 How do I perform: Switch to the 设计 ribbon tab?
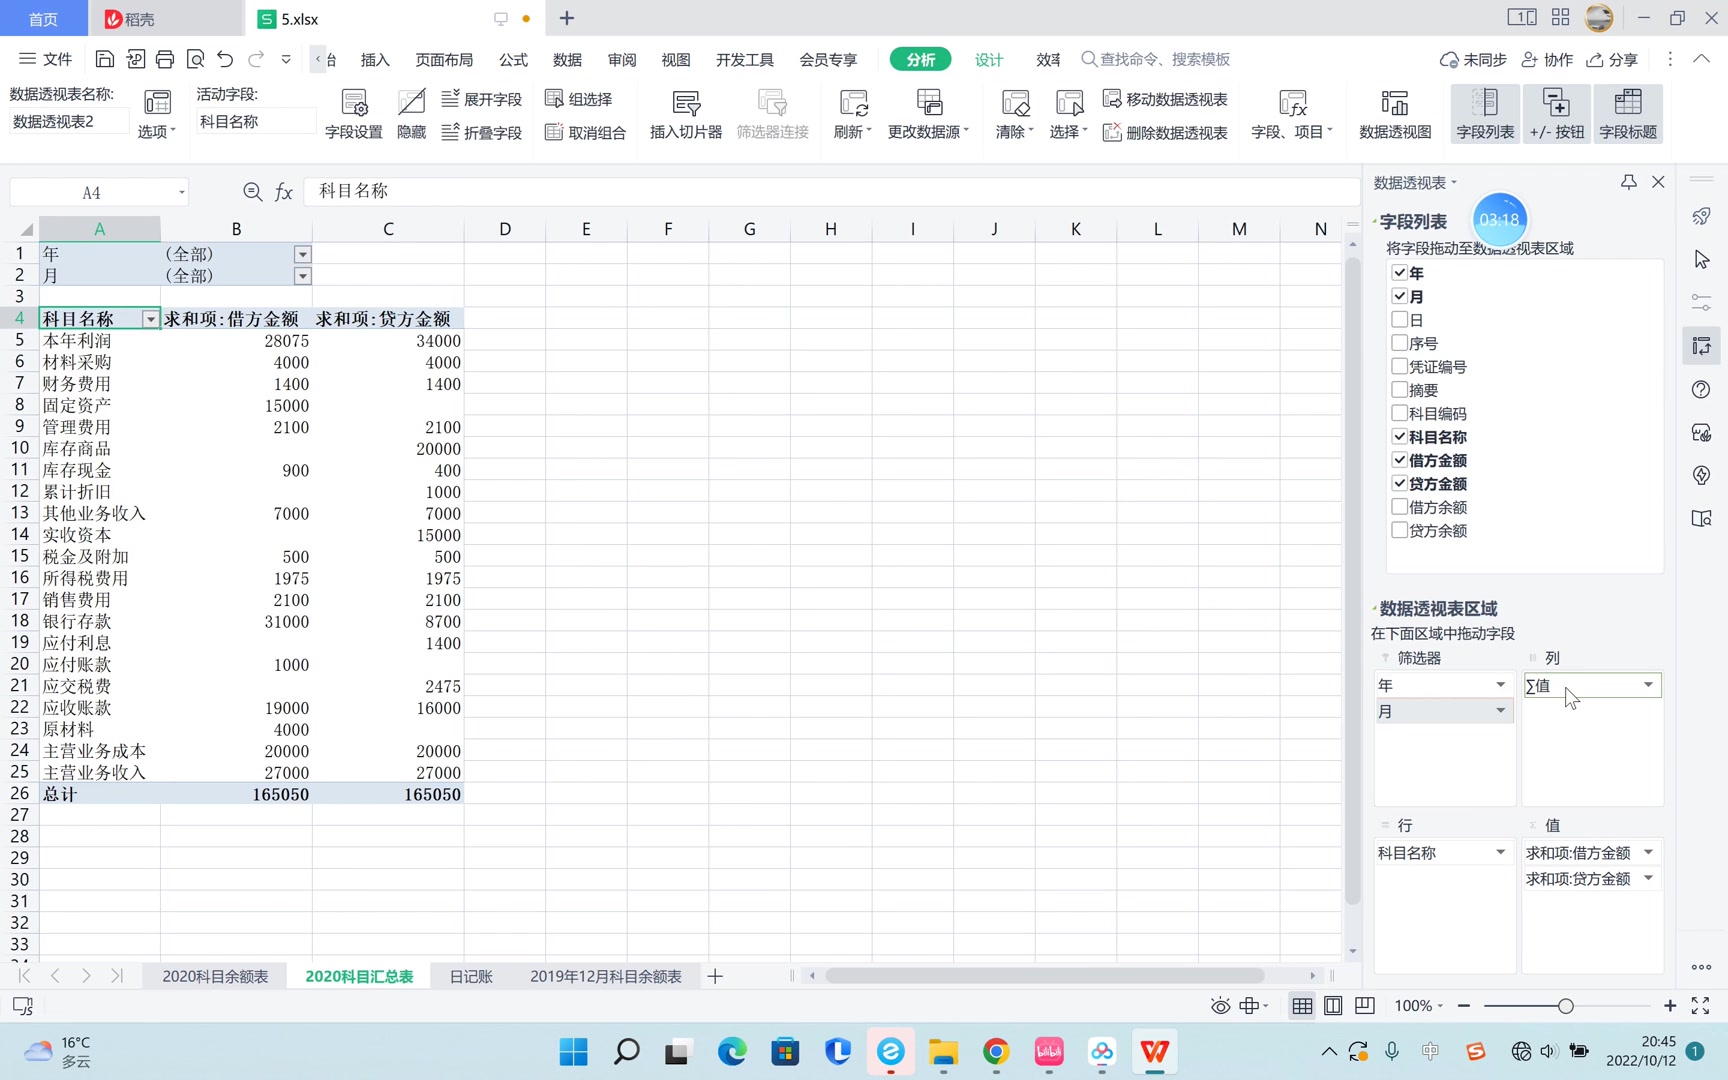pos(989,60)
